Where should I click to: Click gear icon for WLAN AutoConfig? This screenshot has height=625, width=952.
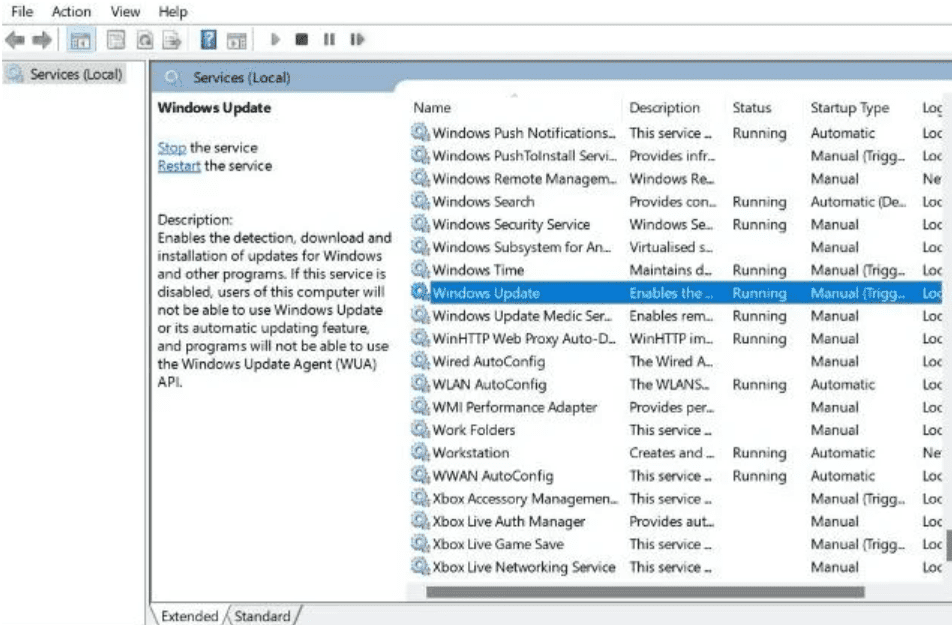[420, 384]
